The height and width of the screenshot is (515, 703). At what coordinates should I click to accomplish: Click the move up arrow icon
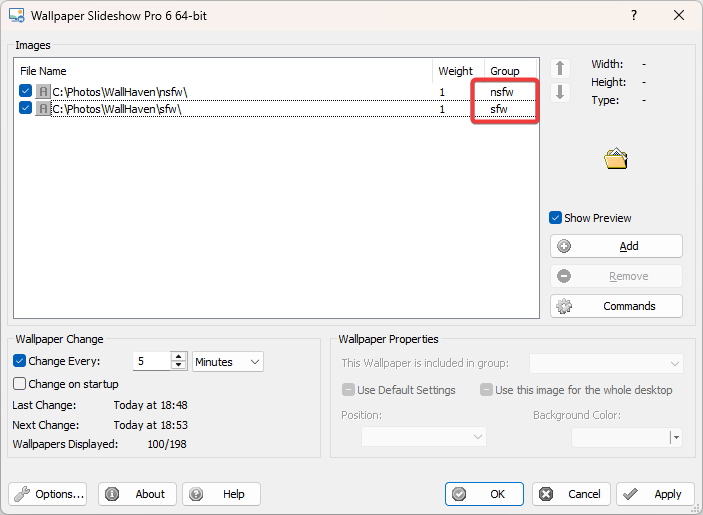click(x=560, y=69)
